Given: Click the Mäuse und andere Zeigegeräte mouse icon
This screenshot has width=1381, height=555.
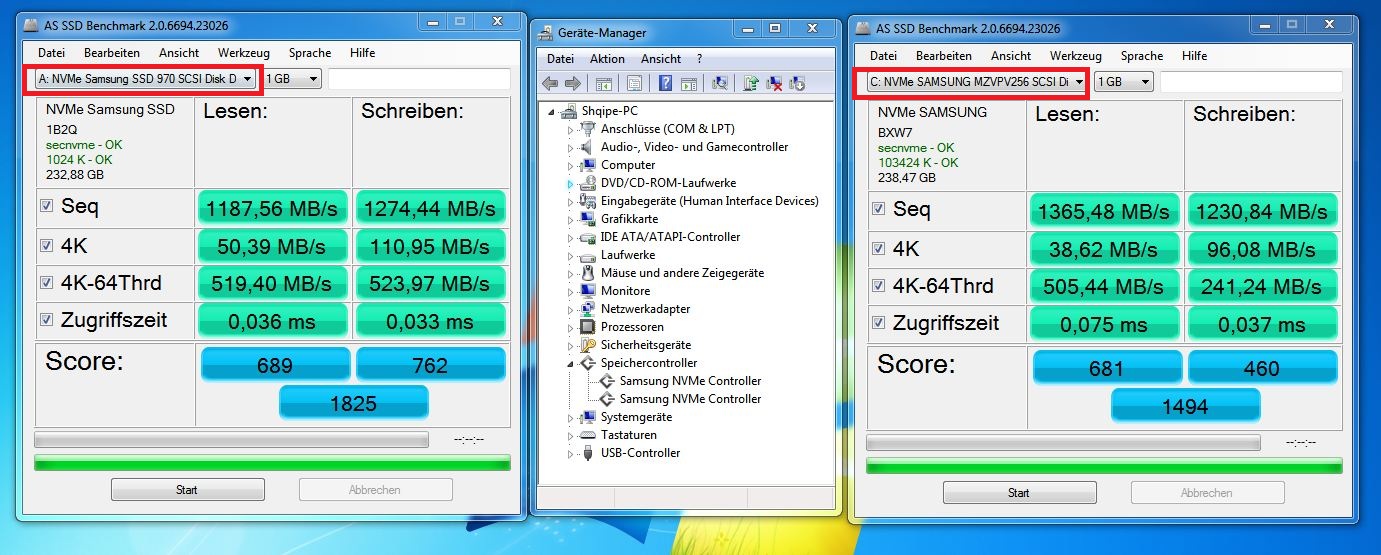Looking at the screenshot, I should click(x=588, y=273).
